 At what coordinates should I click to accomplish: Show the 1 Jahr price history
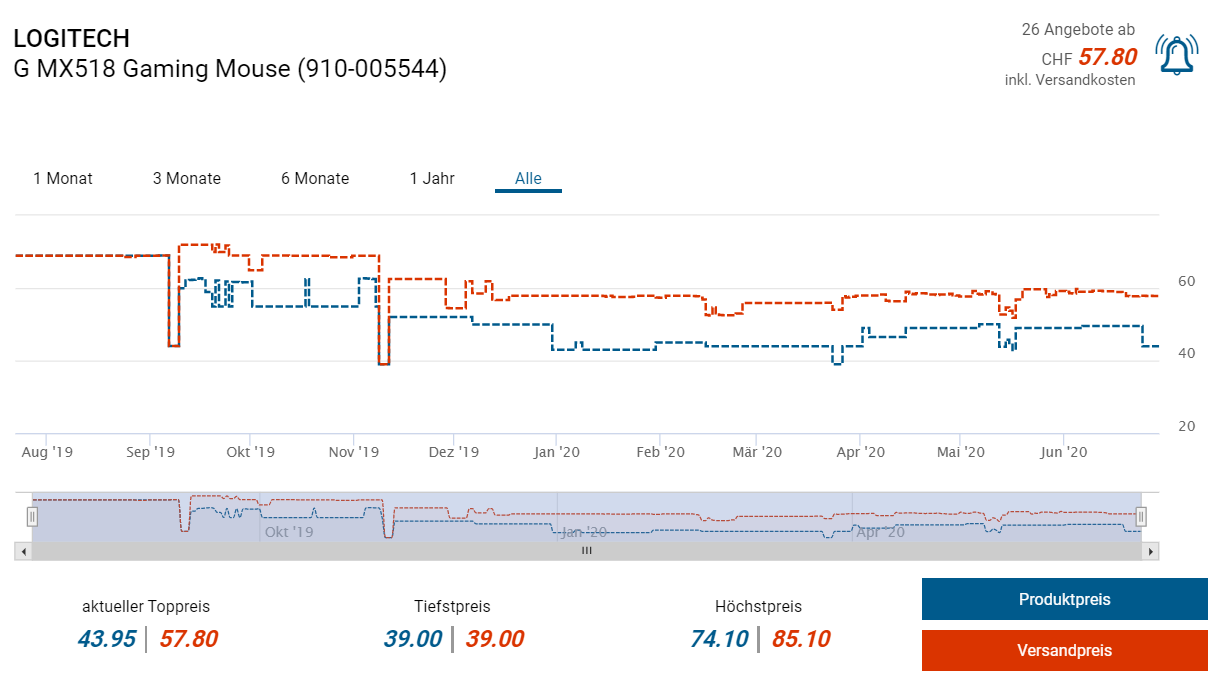(432, 179)
